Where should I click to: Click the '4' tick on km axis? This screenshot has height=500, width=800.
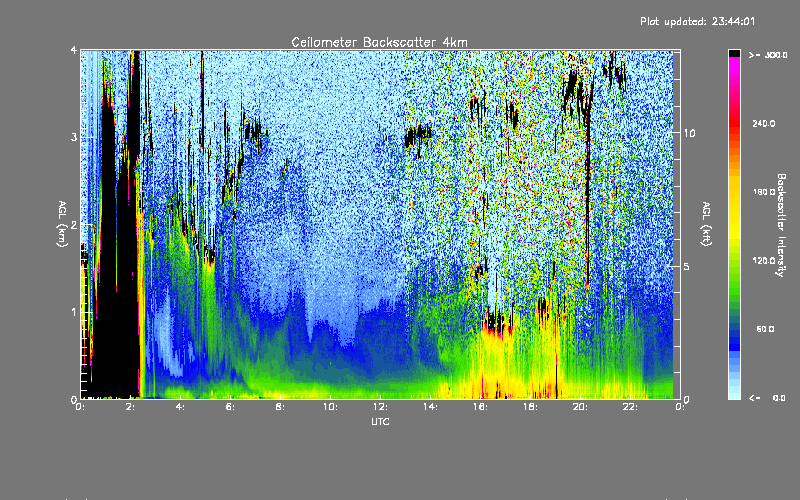pyautogui.click(x=74, y=50)
